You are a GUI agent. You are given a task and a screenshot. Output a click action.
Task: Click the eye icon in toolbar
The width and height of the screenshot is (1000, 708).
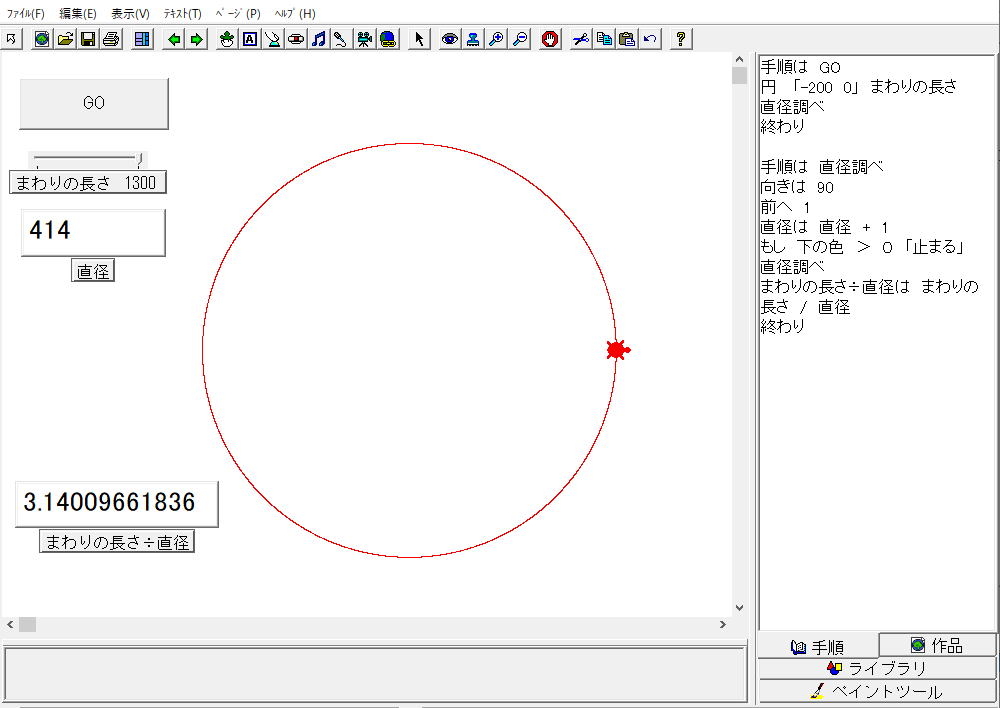click(x=450, y=39)
